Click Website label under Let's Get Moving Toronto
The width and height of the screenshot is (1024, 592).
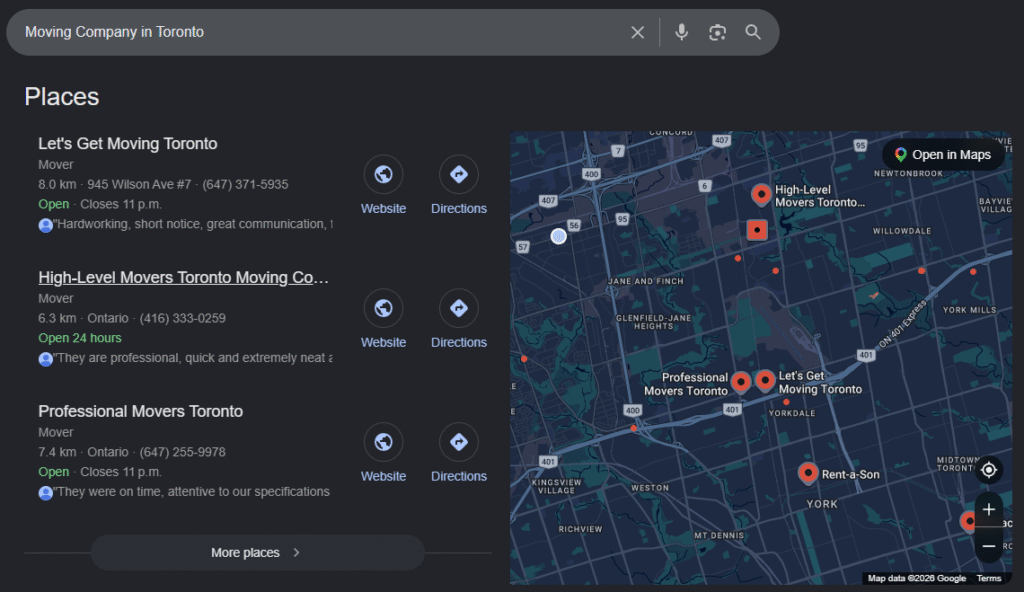pyautogui.click(x=383, y=208)
